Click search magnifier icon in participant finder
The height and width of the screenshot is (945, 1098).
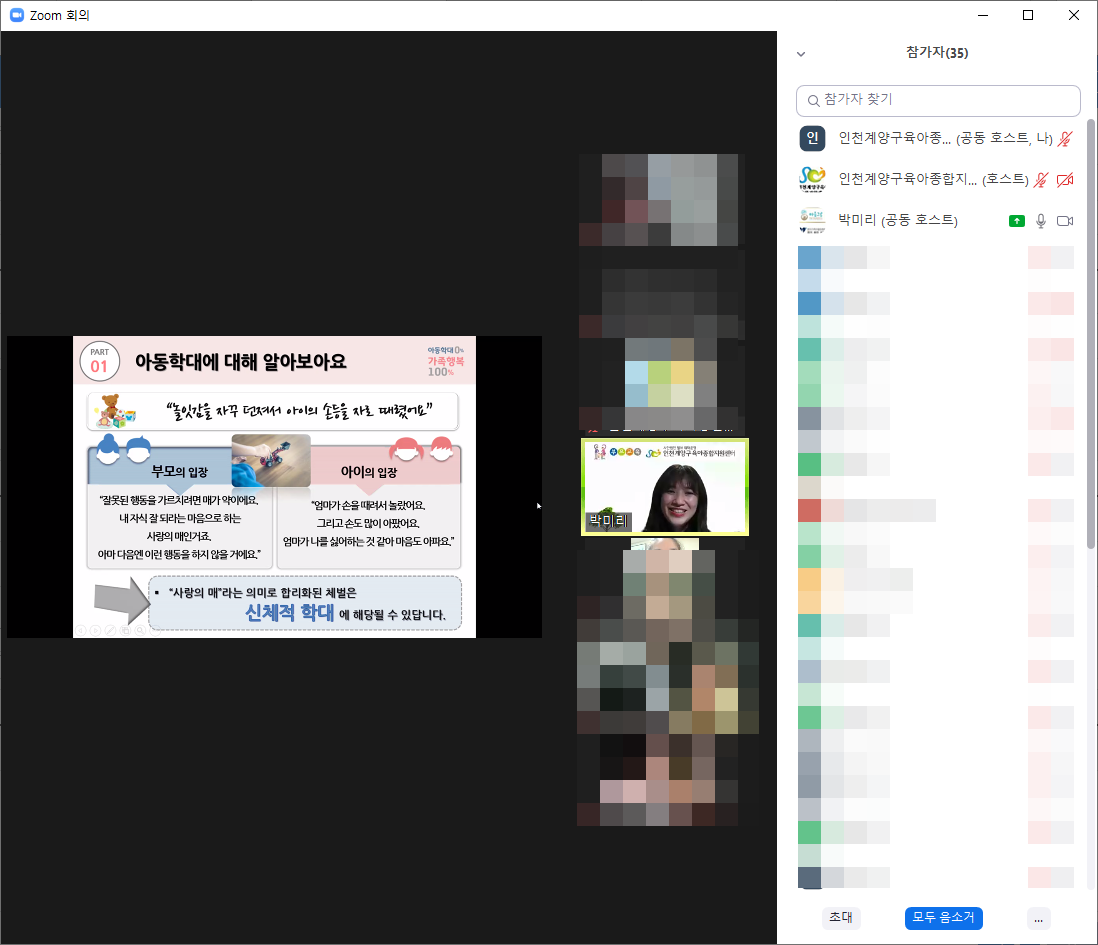point(813,101)
